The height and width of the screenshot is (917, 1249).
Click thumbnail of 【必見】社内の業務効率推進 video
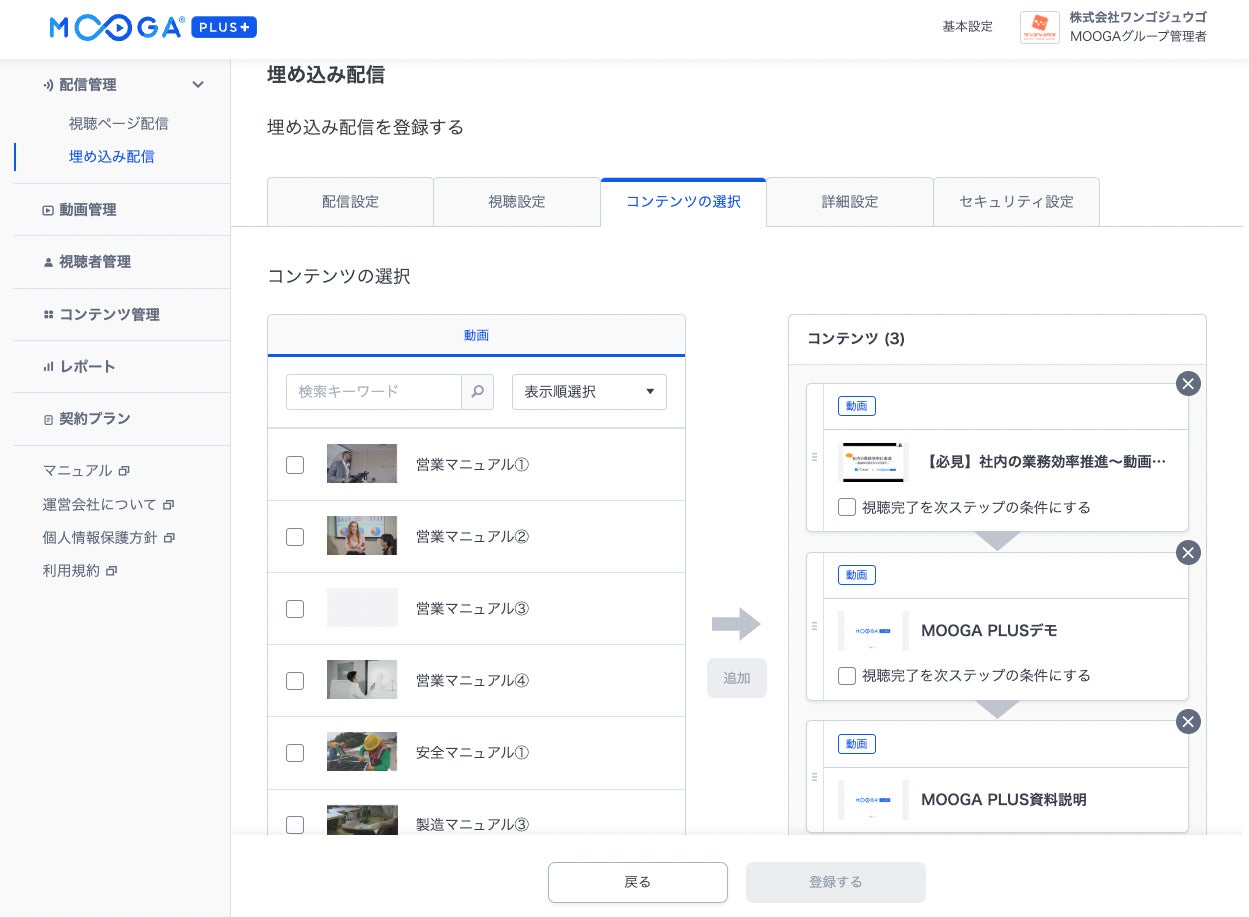click(873, 462)
